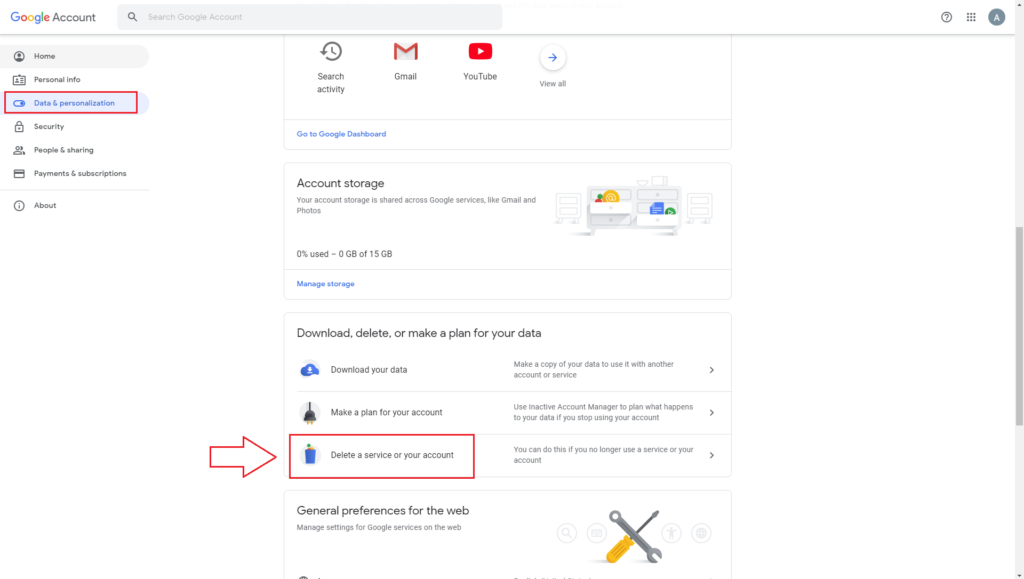Expand the Make a plan for your account chevron
1024x579 pixels.
pos(711,413)
